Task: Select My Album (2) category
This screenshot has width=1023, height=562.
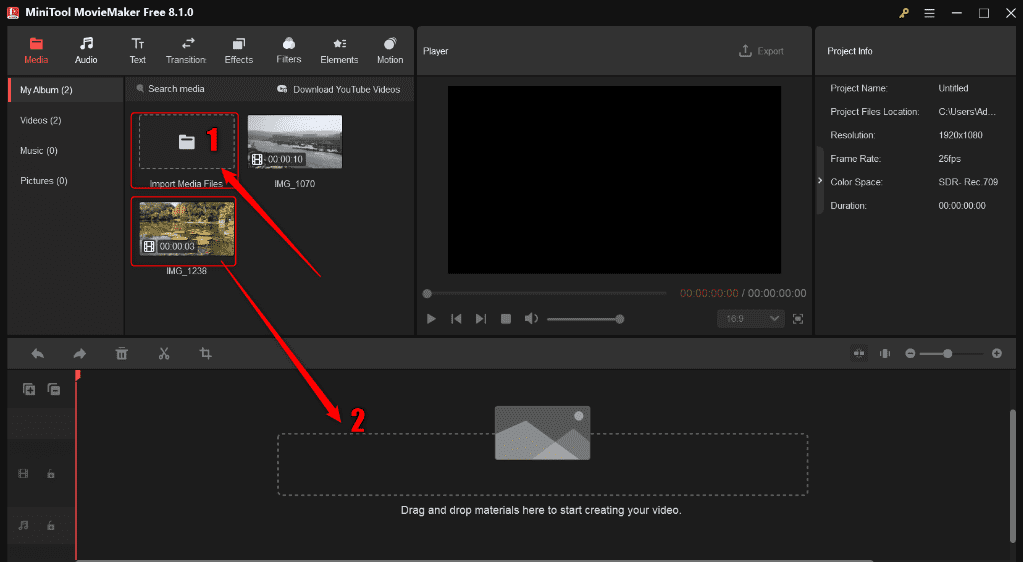Action: coord(65,90)
